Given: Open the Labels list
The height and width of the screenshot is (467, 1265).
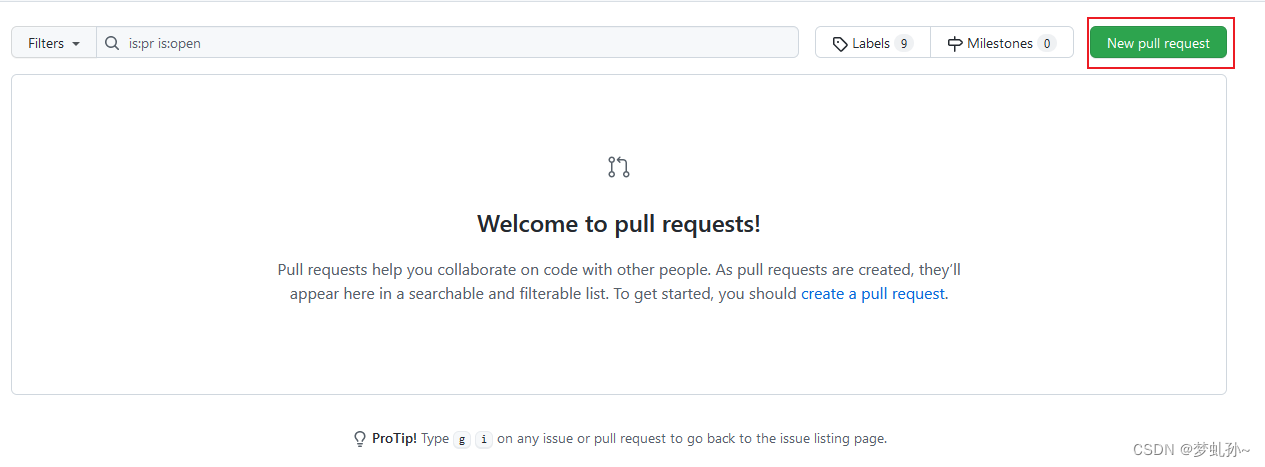Looking at the screenshot, I should click(873, 43).
